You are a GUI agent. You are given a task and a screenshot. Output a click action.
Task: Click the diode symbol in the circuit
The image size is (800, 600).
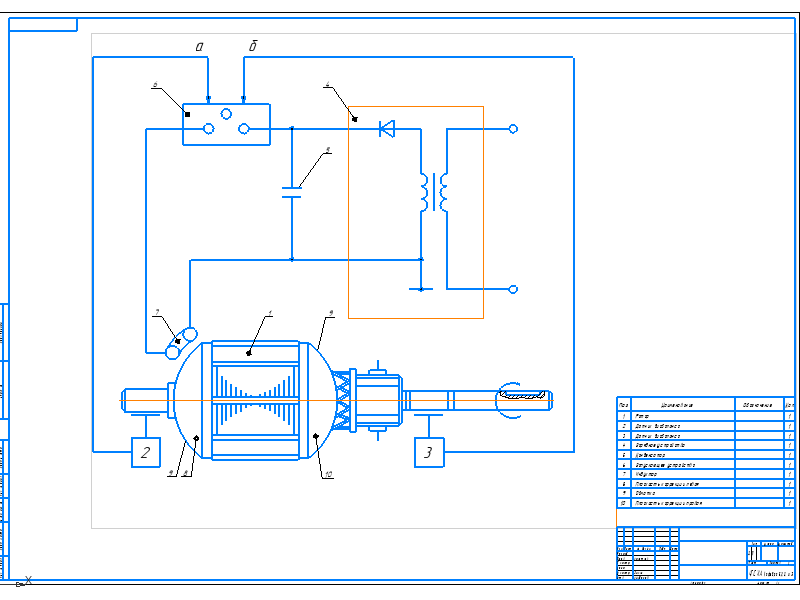point(386,128)
